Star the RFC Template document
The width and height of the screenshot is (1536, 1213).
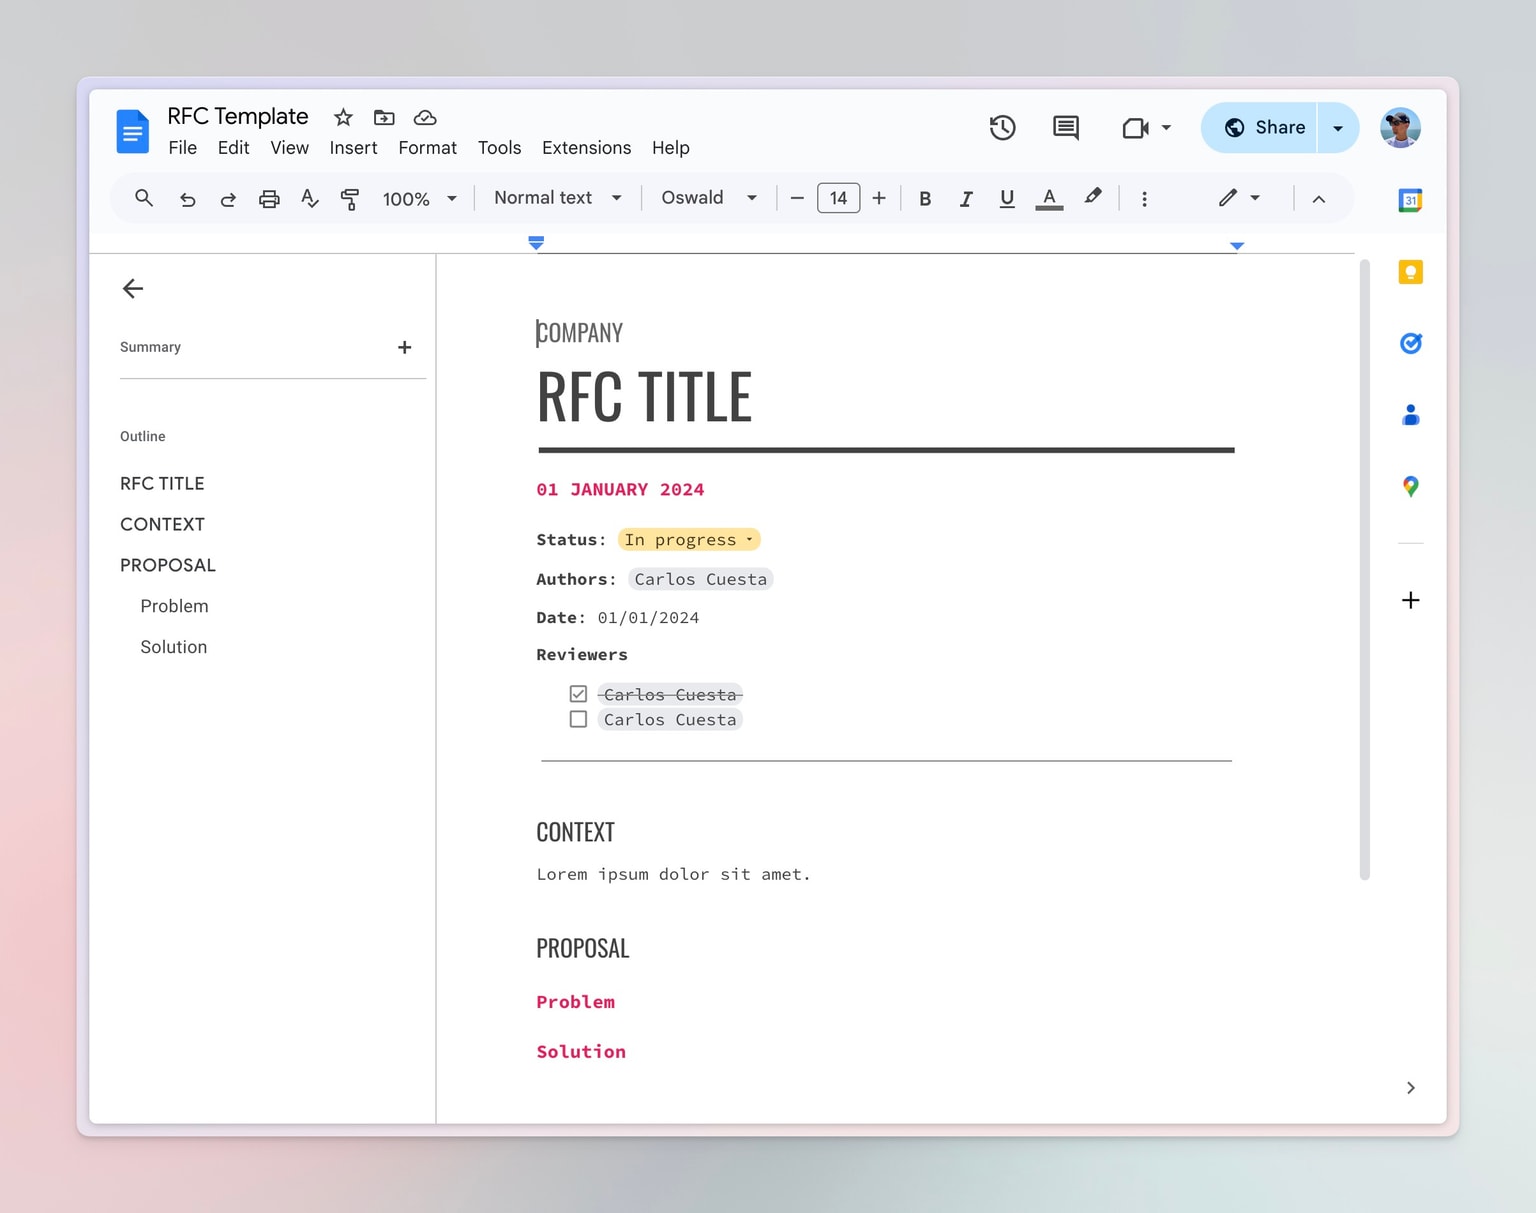[x=343, y=118]
